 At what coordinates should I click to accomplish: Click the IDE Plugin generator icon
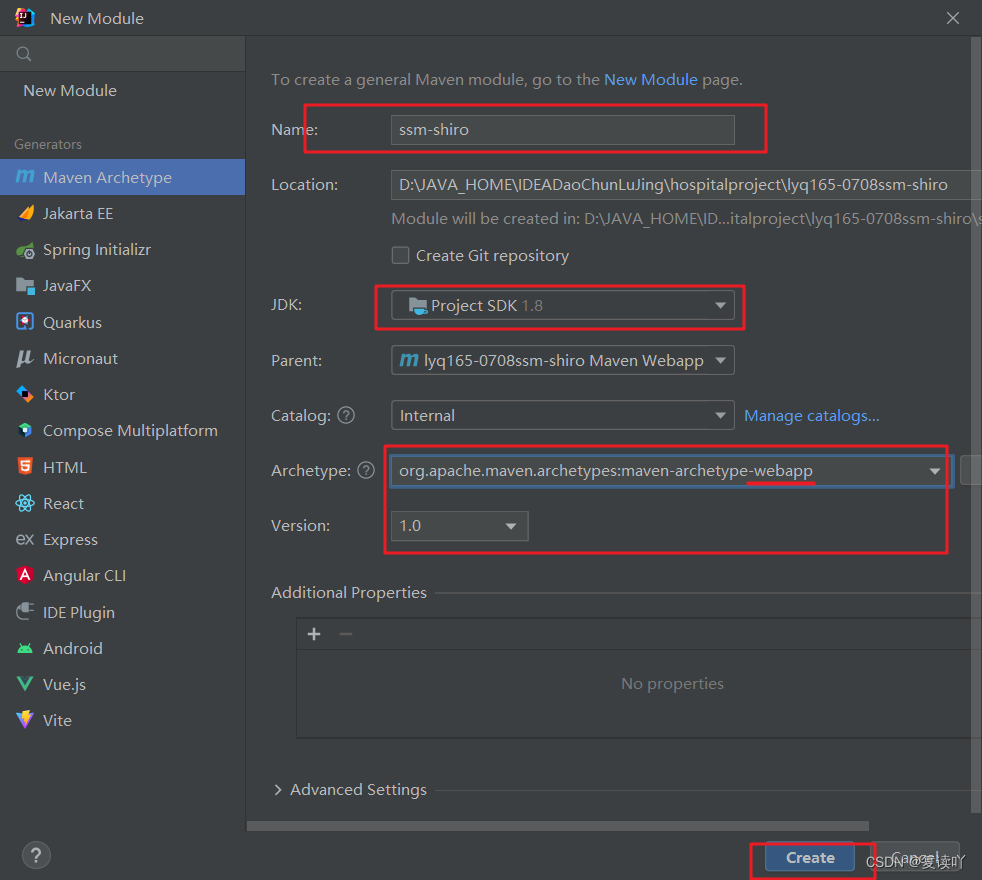coord(25,611)
